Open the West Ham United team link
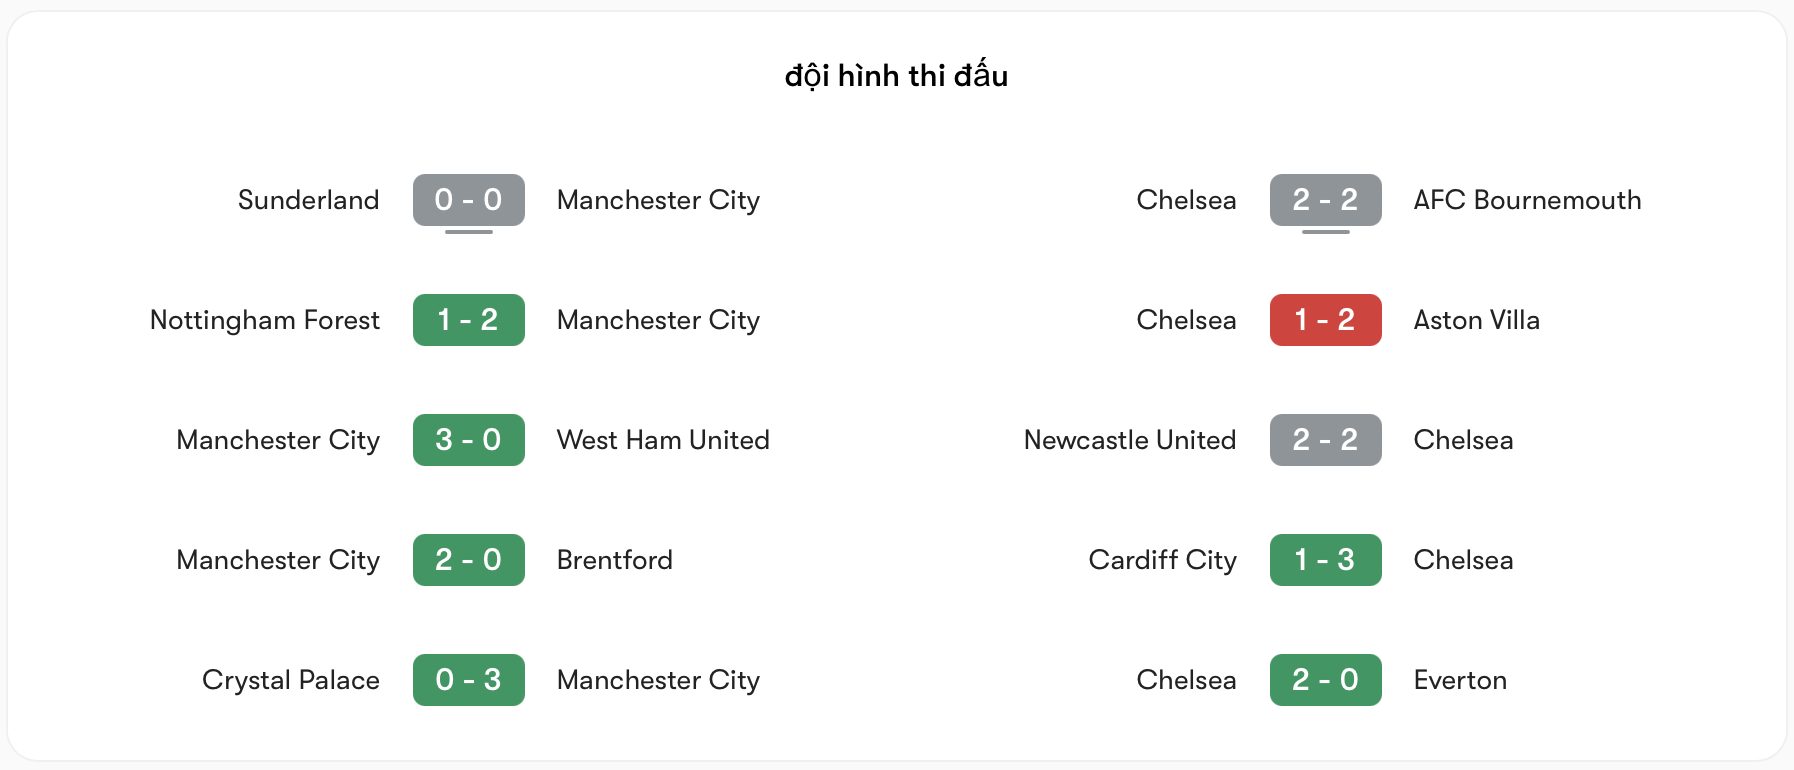This screenshot has width=1794, height=770. point(663,440)
